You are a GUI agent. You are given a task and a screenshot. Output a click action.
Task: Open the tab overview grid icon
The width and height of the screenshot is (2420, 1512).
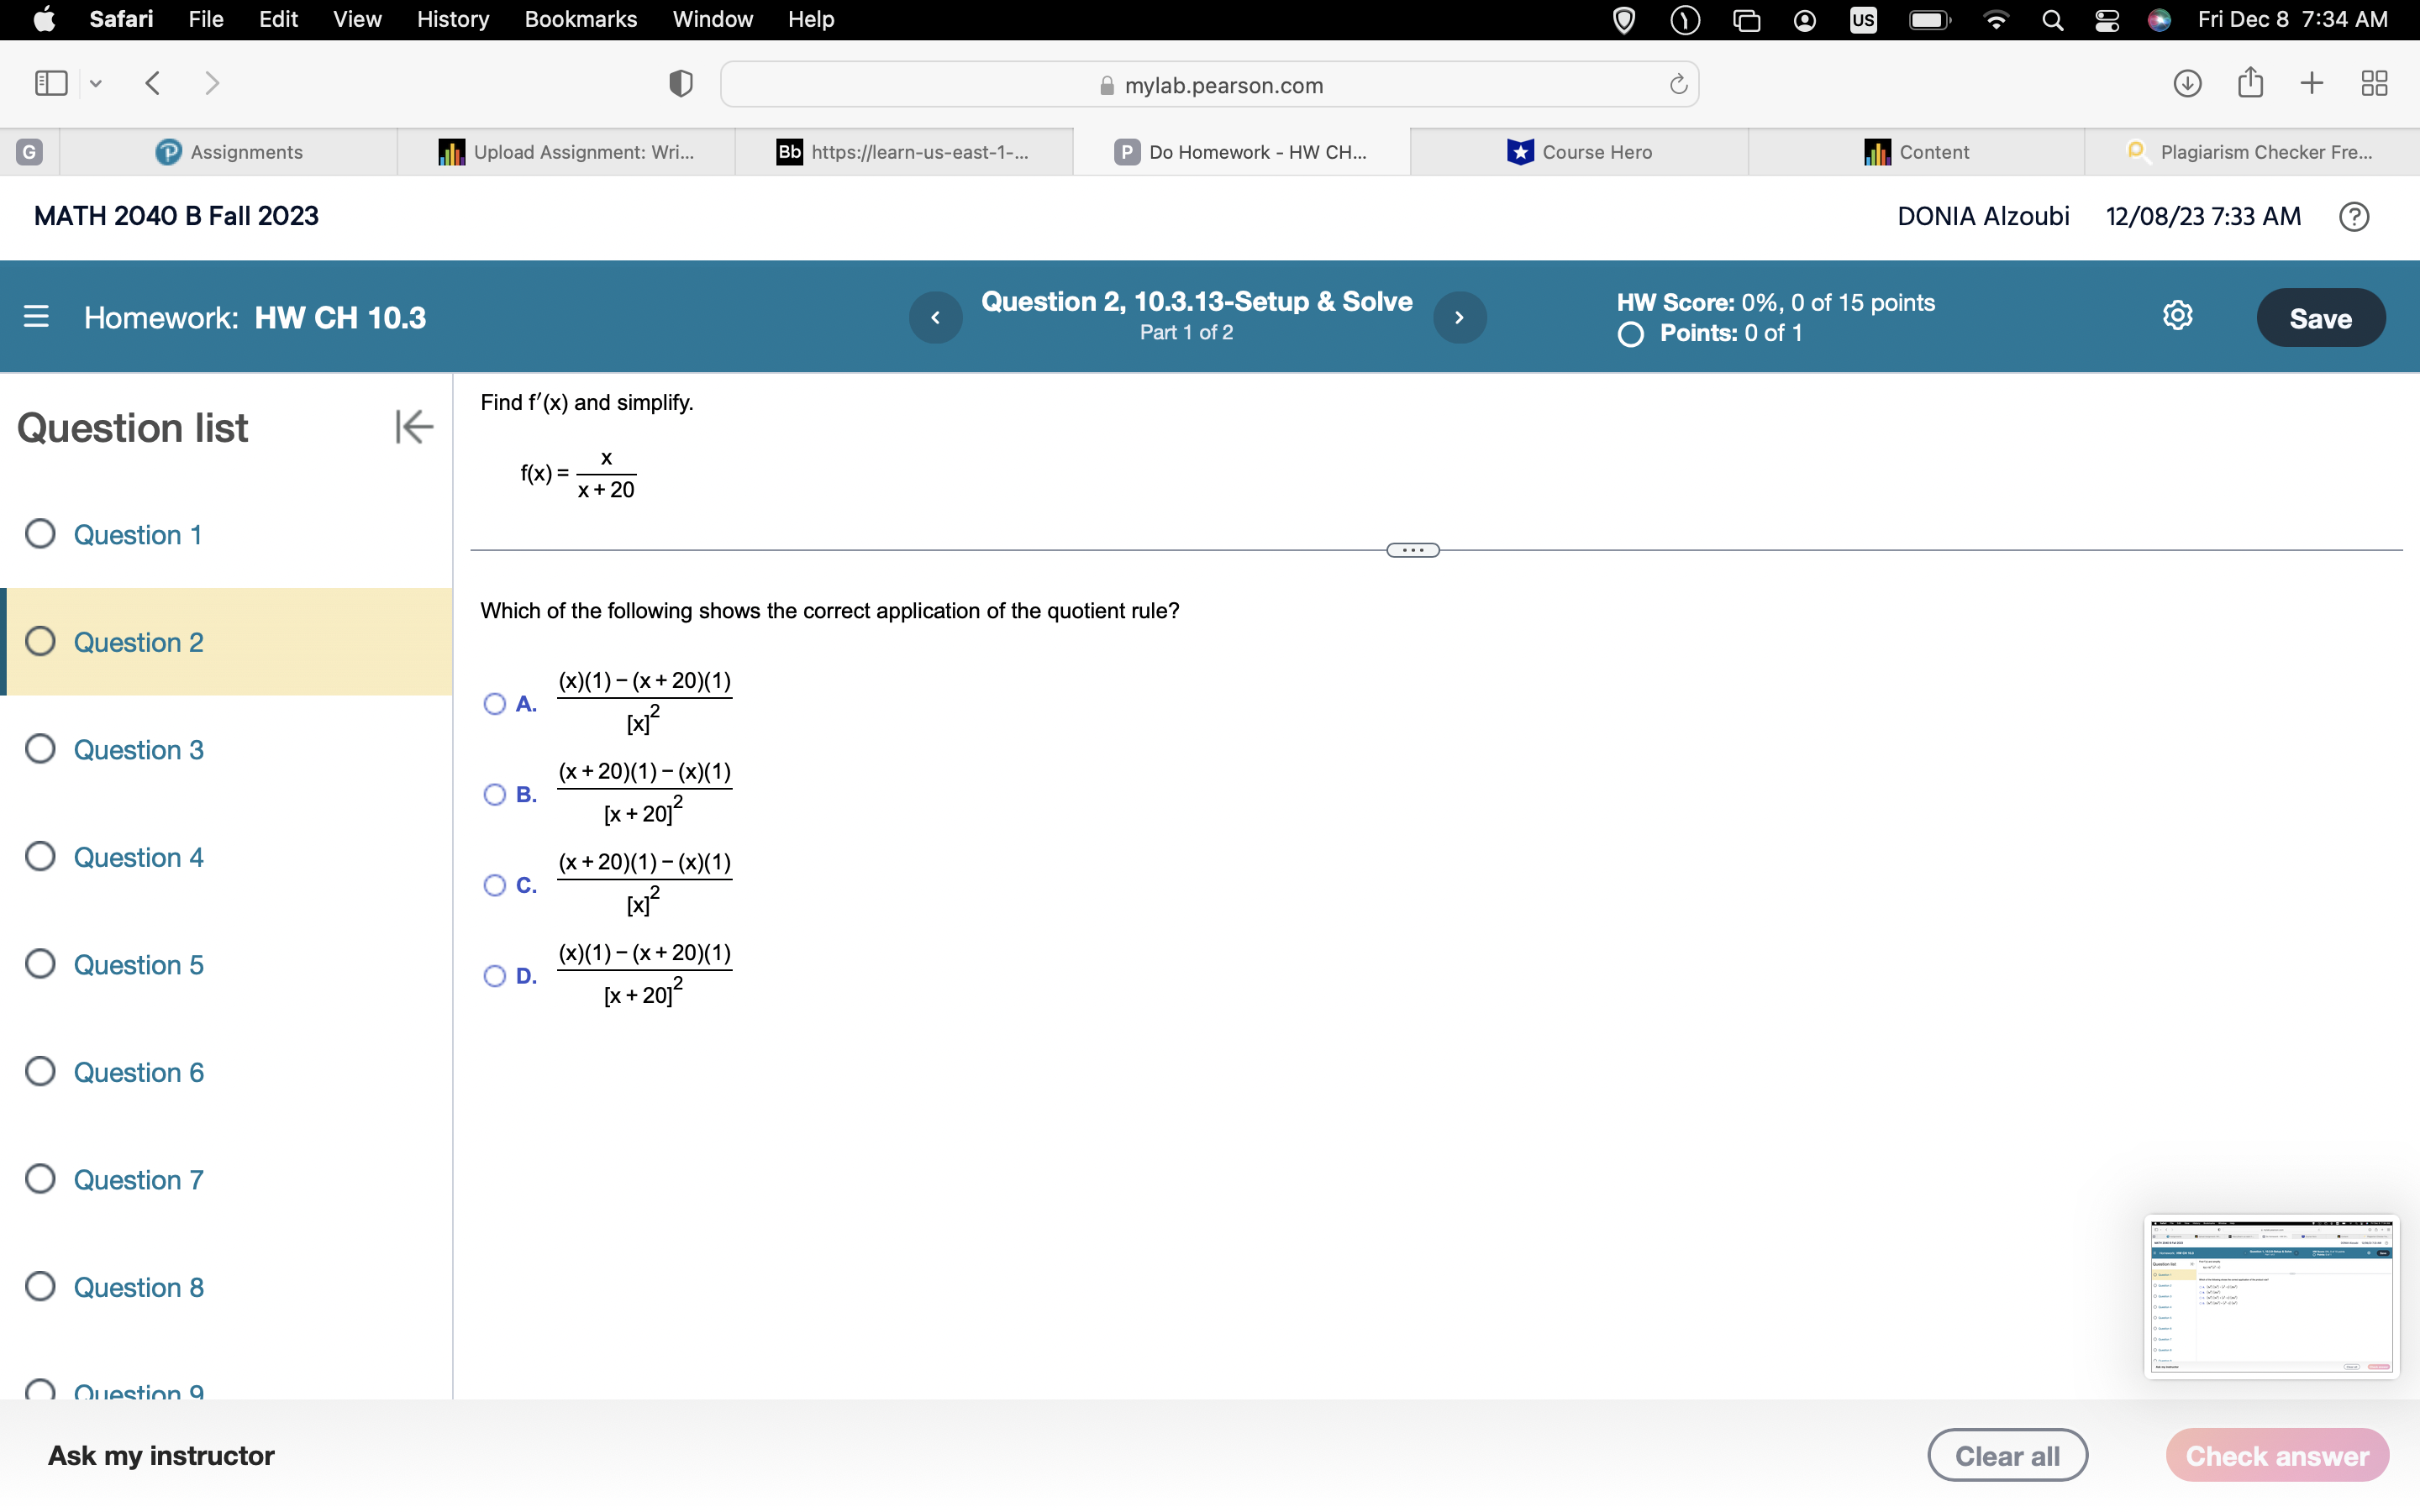[2374, 83]
